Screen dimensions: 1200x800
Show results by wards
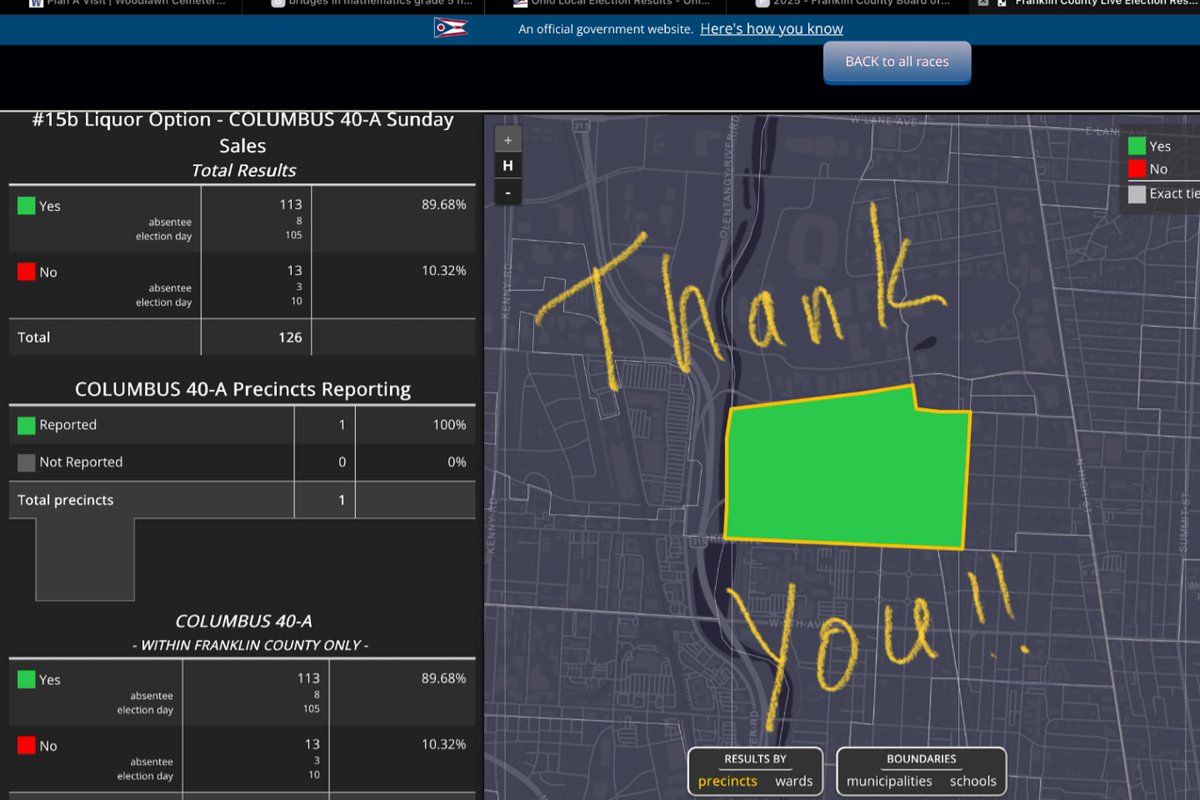pyautogui.click(x=794, y=781)
